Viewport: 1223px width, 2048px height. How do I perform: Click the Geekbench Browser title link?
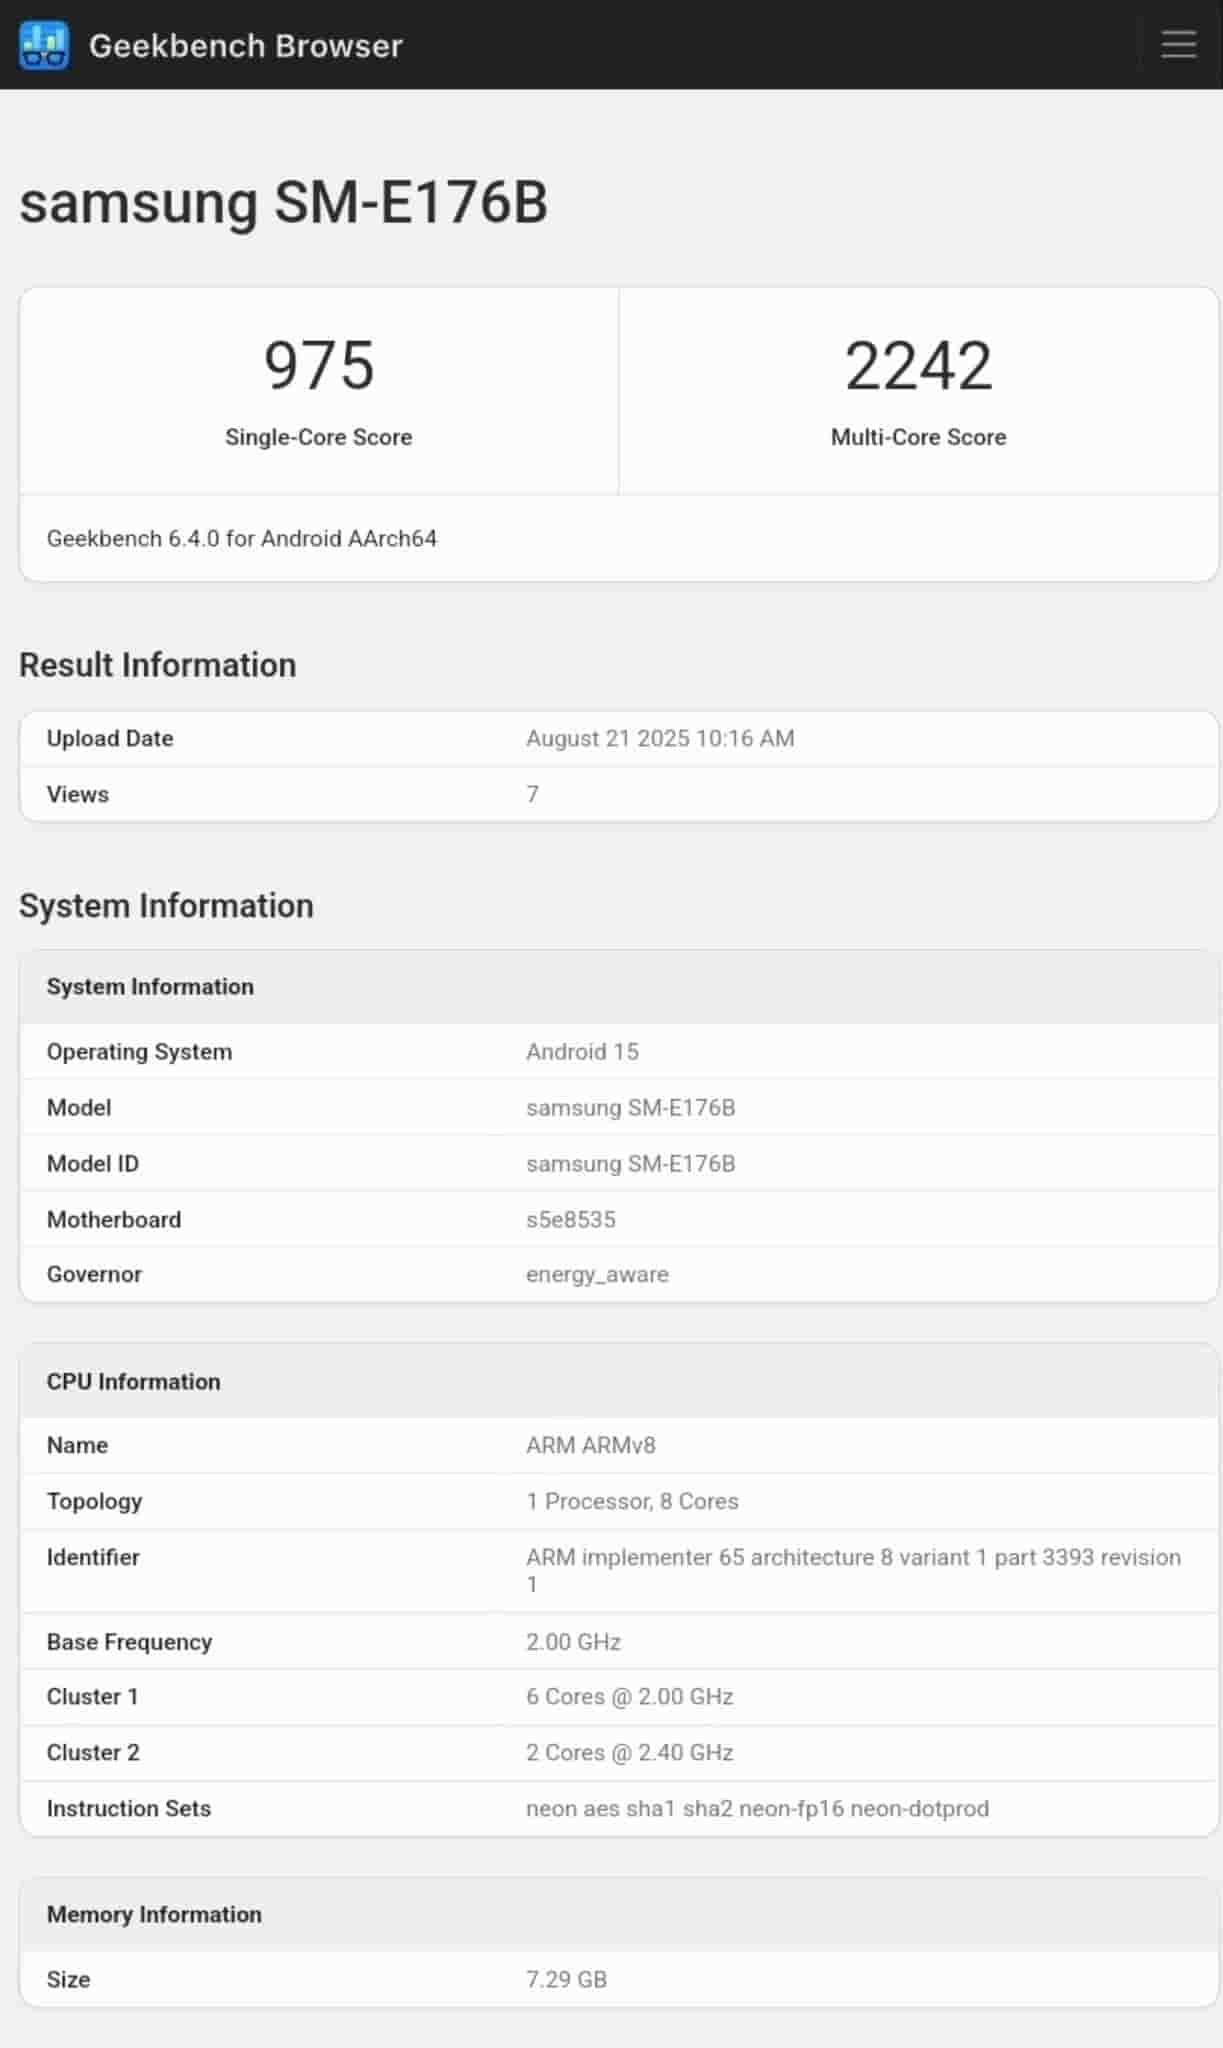click(245, 46)
